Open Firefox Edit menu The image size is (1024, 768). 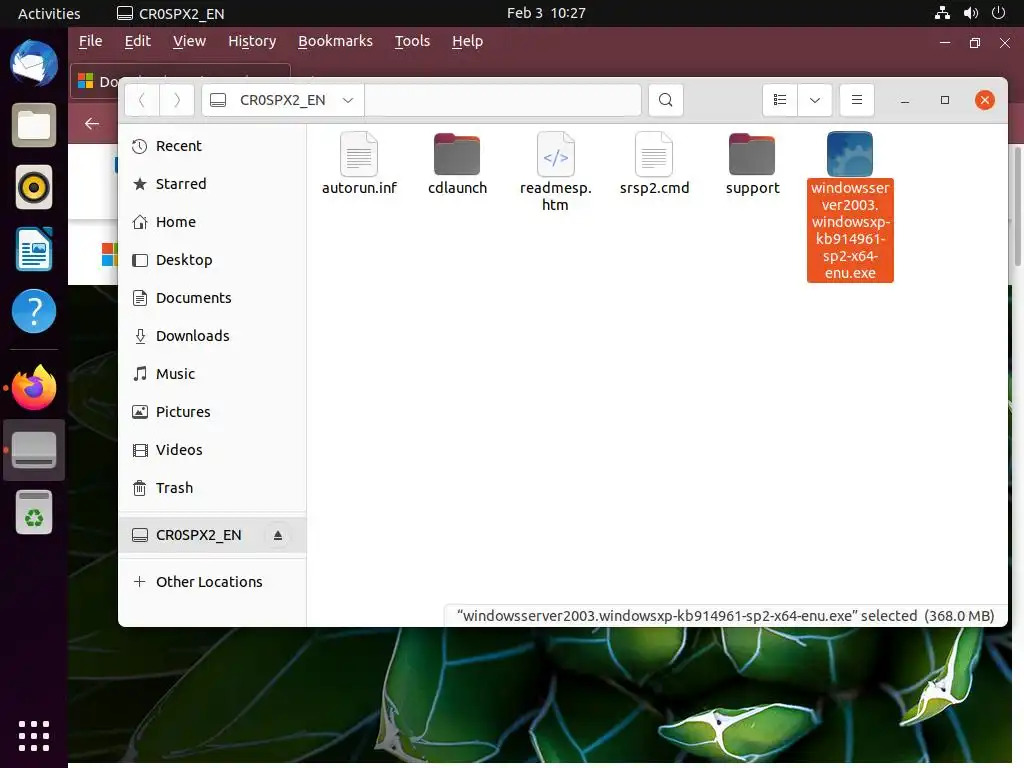pyautogui.click(x=138, y=41)
